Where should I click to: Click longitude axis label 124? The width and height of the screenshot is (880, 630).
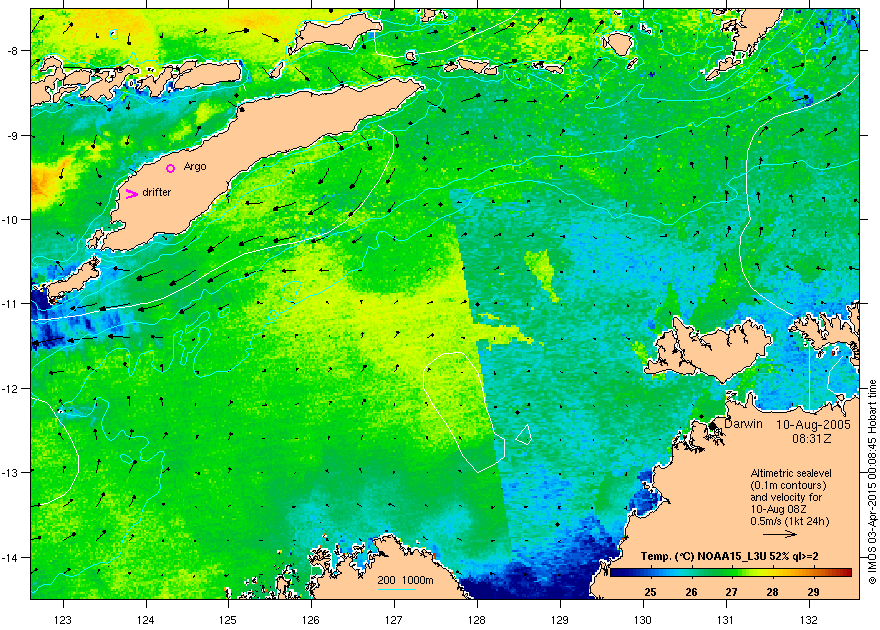click(x=146, y=620)
